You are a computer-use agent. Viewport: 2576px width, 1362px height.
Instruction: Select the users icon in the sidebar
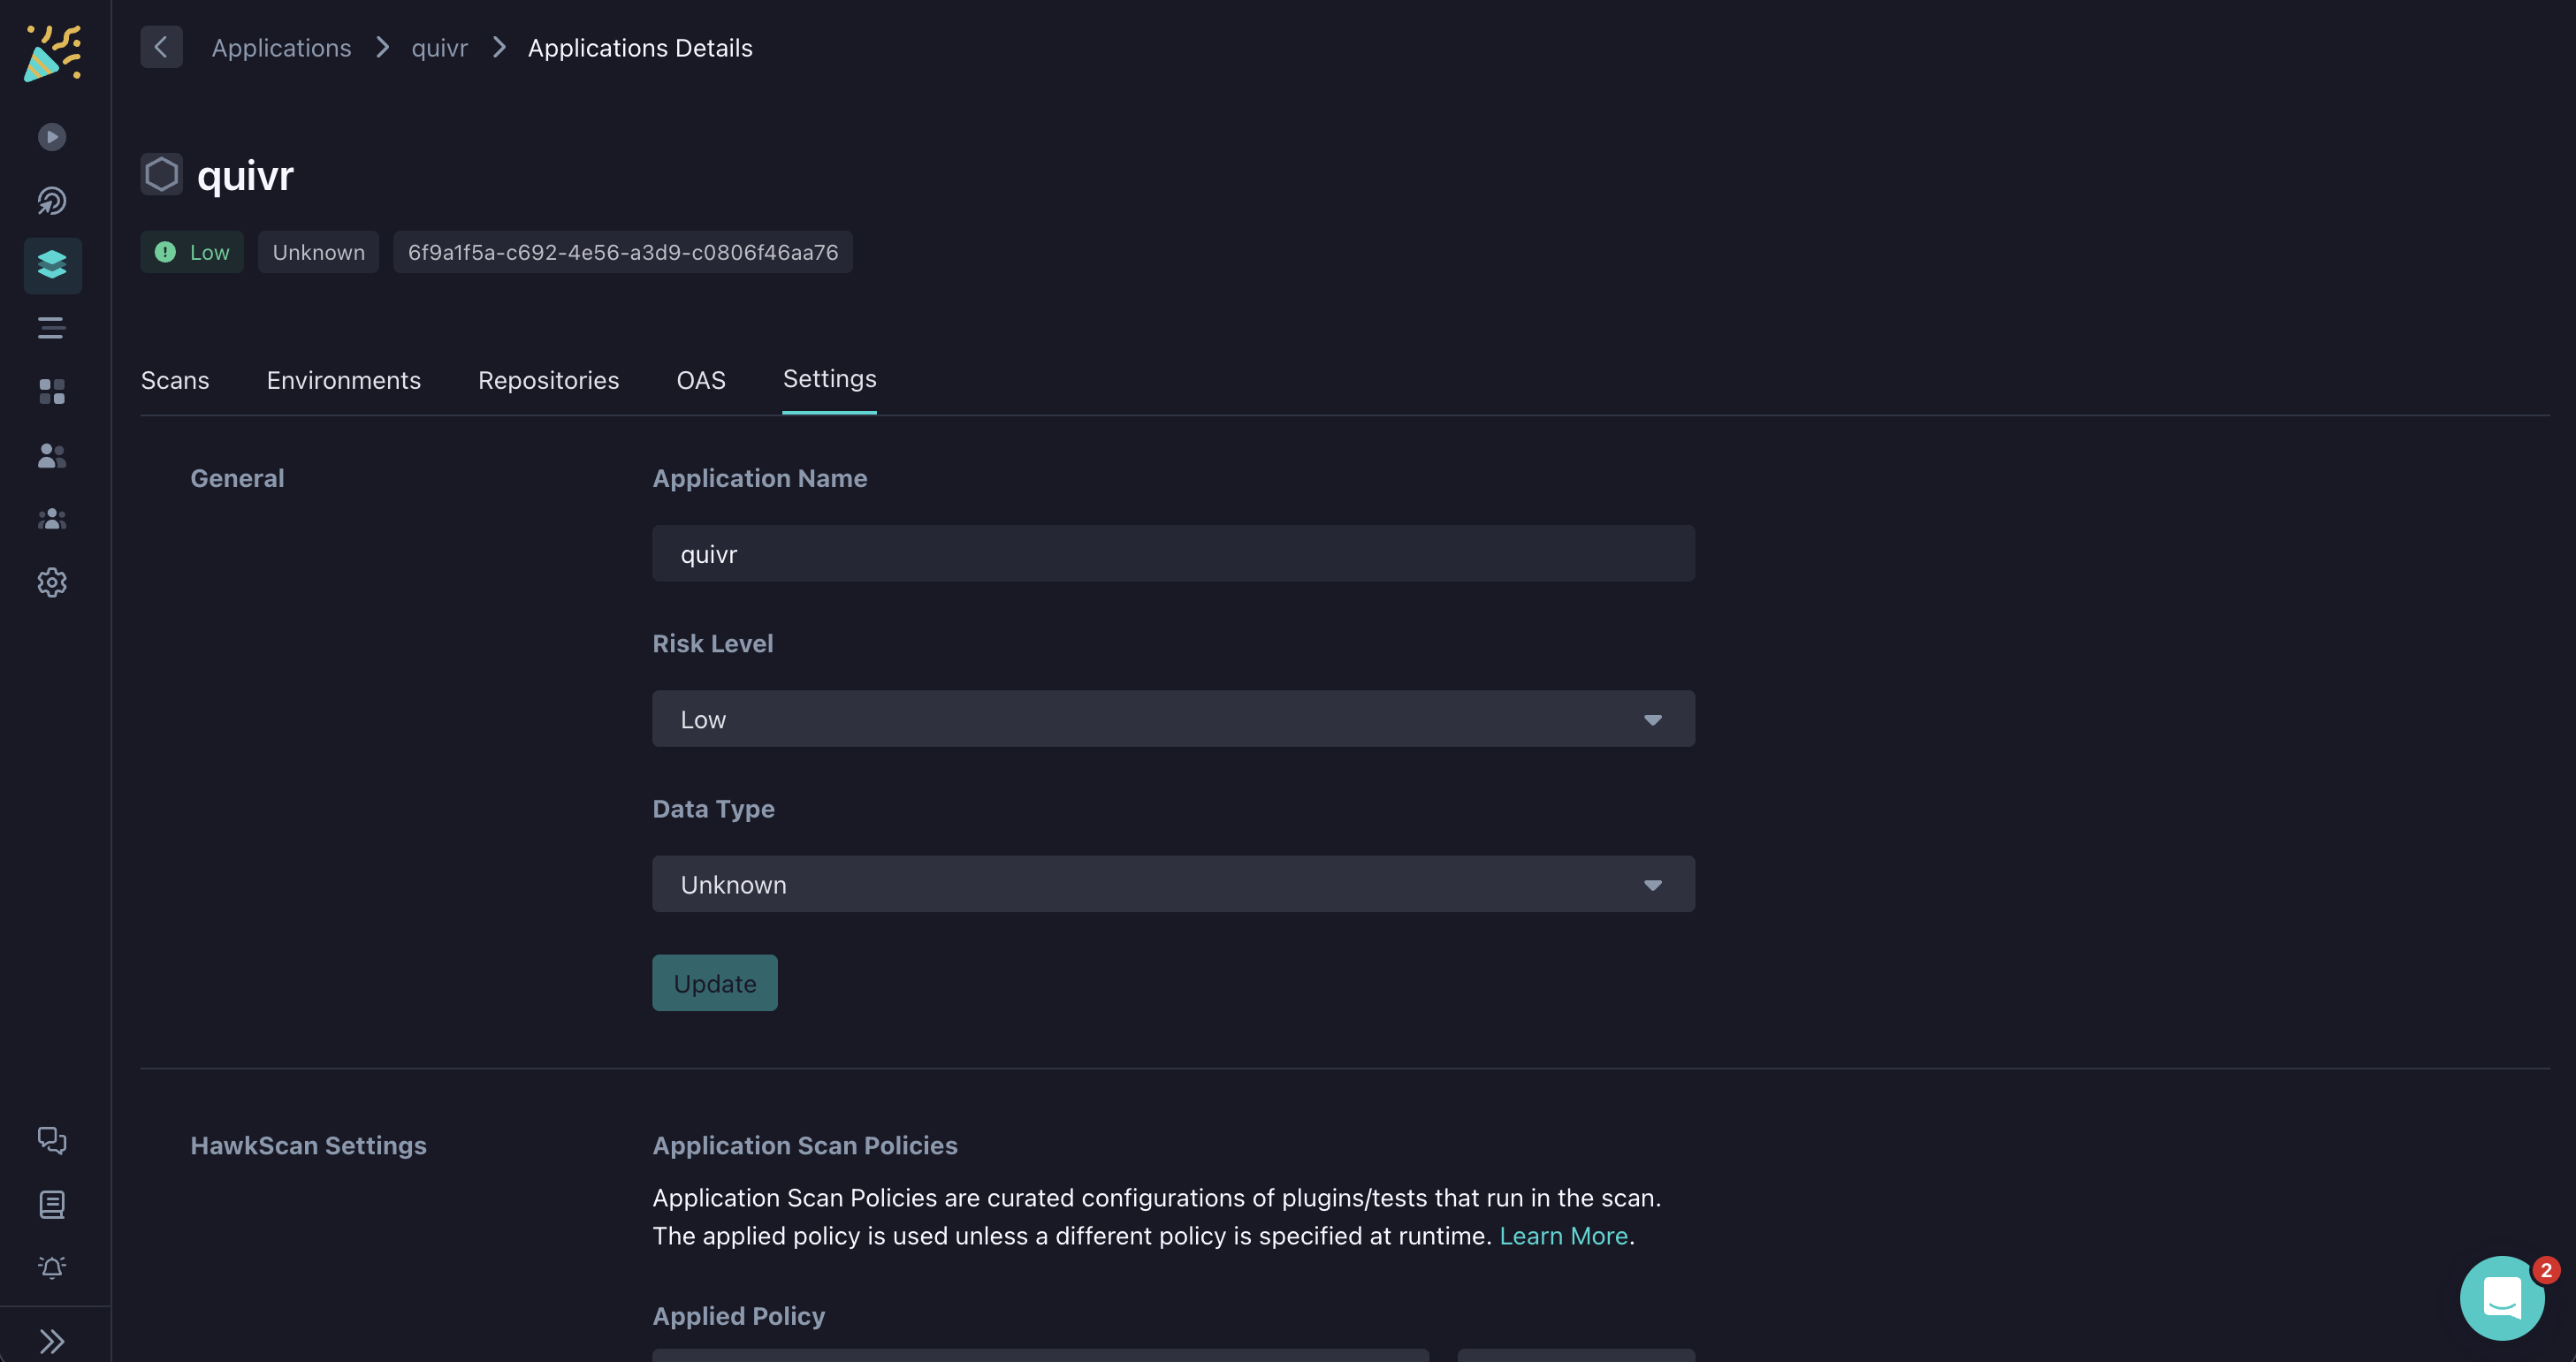[x=51, y=456]
